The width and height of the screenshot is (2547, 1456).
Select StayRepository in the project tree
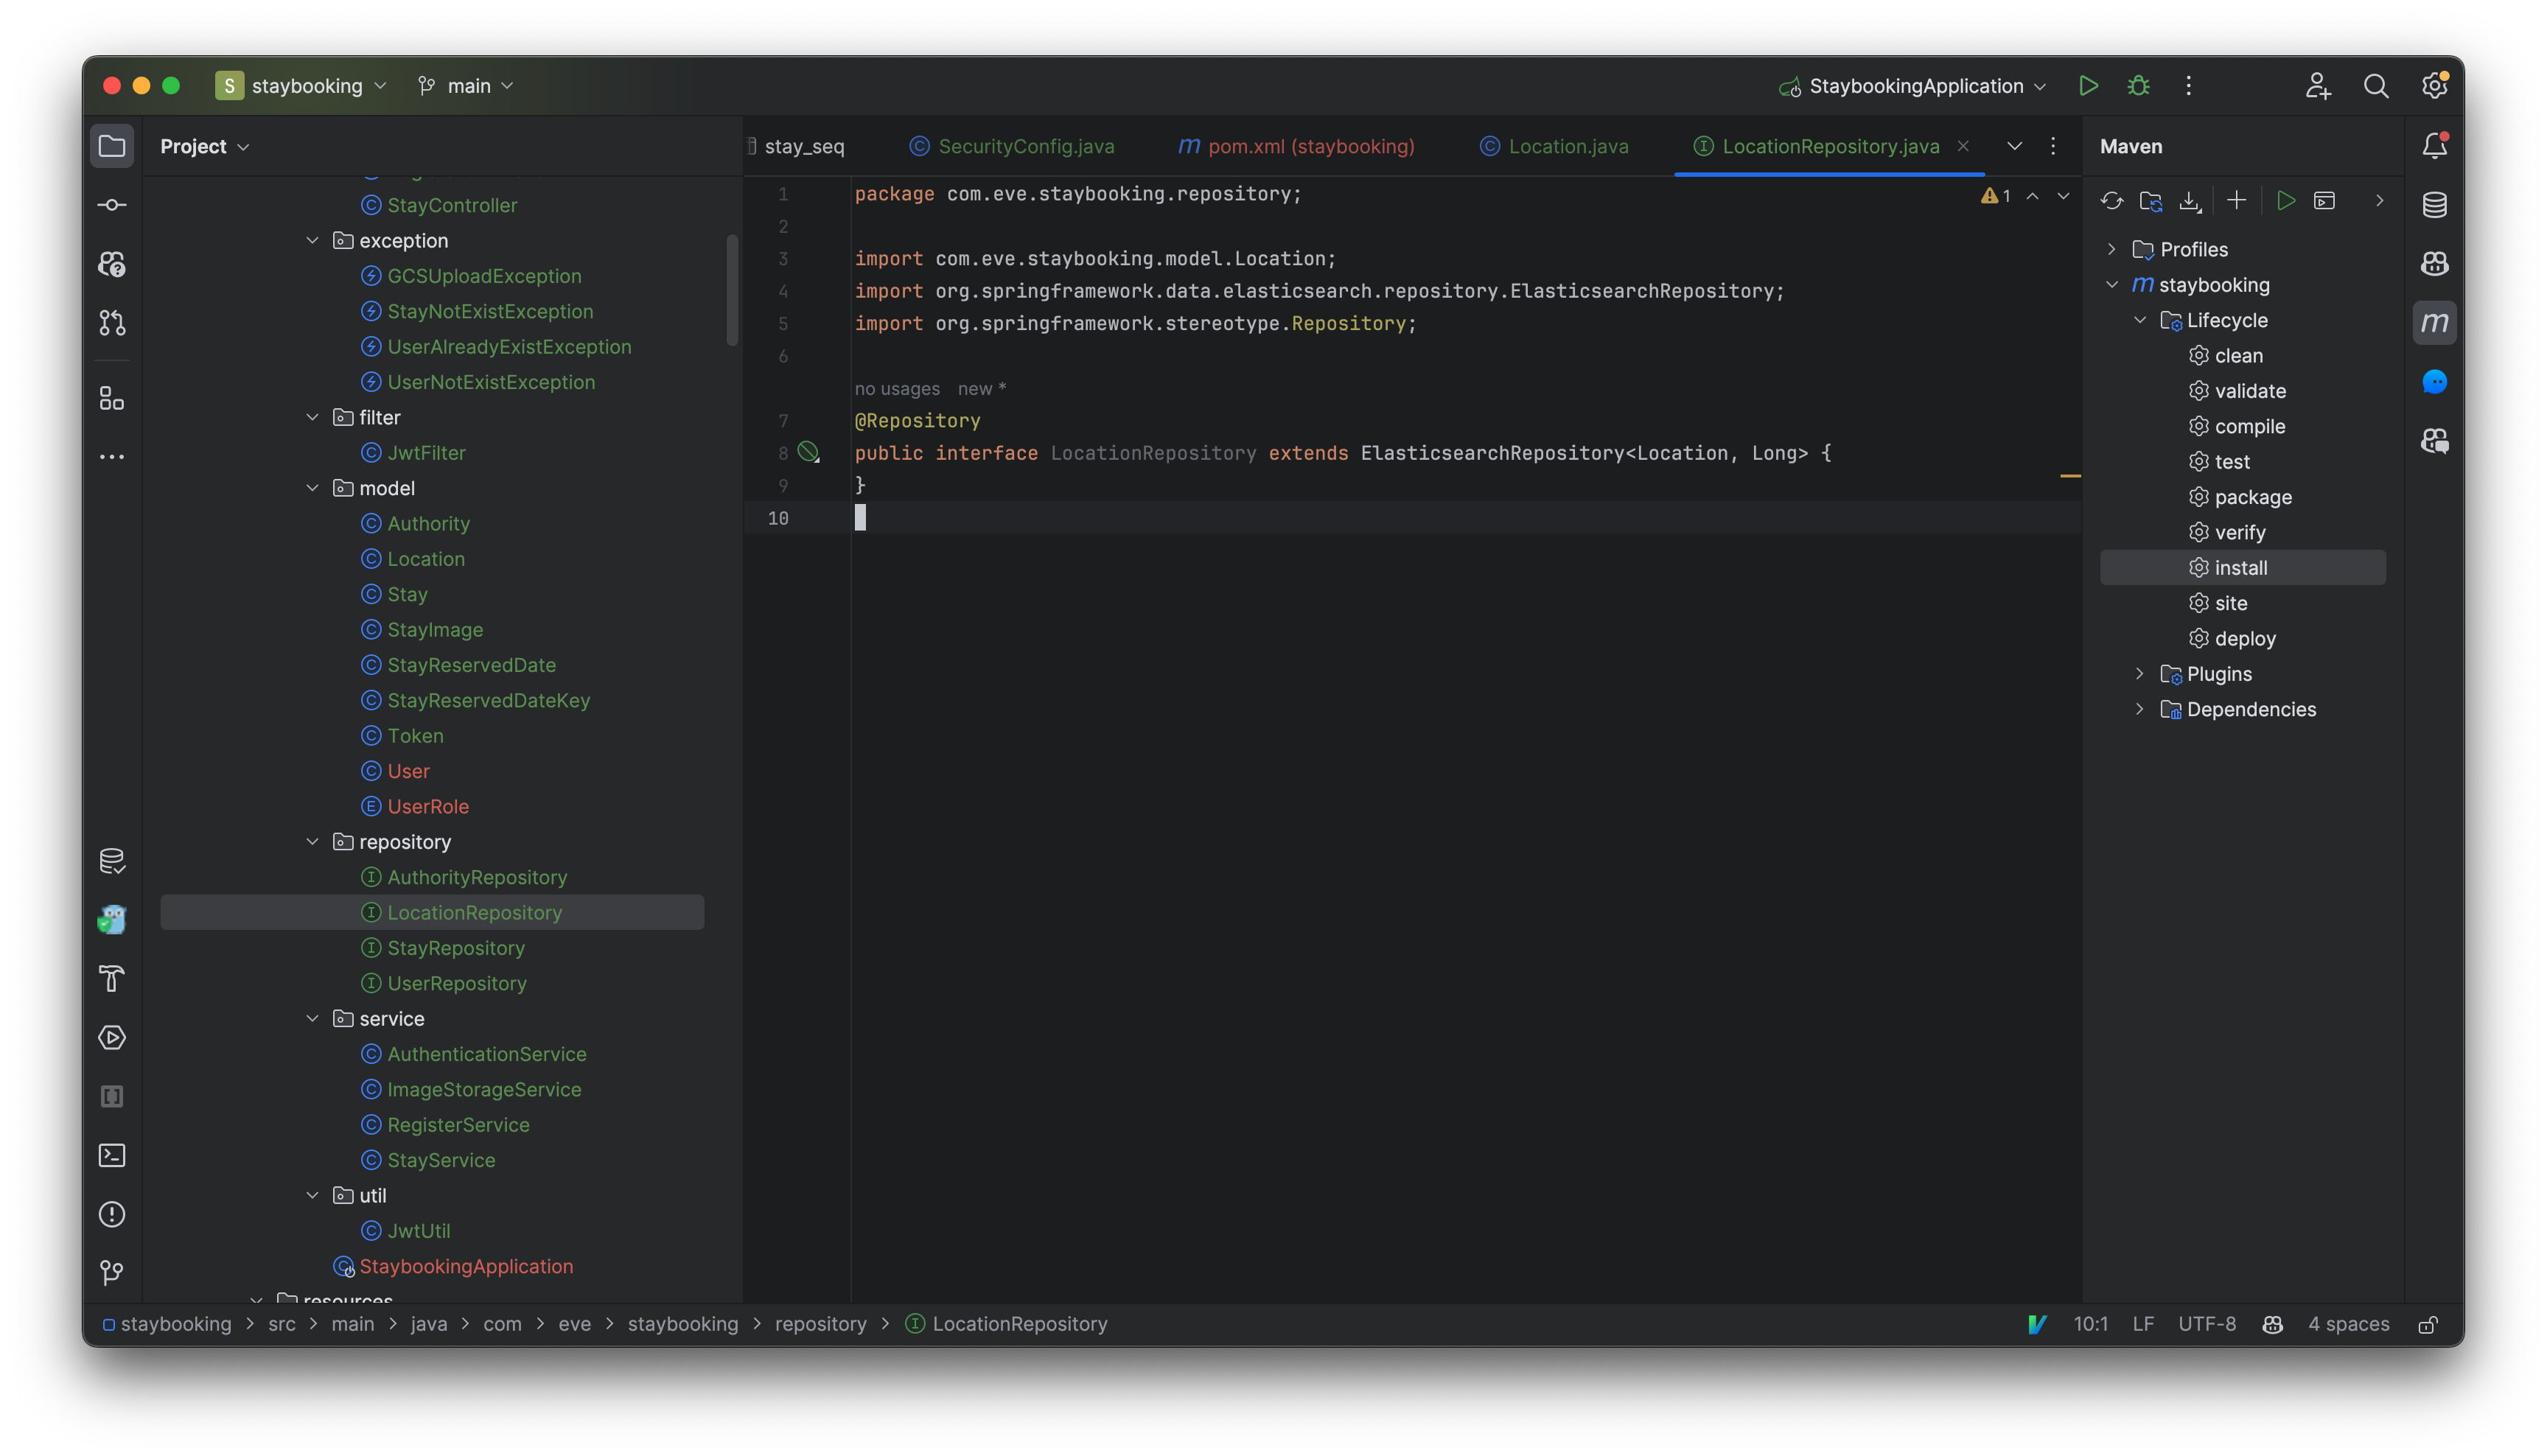[456, 947]
